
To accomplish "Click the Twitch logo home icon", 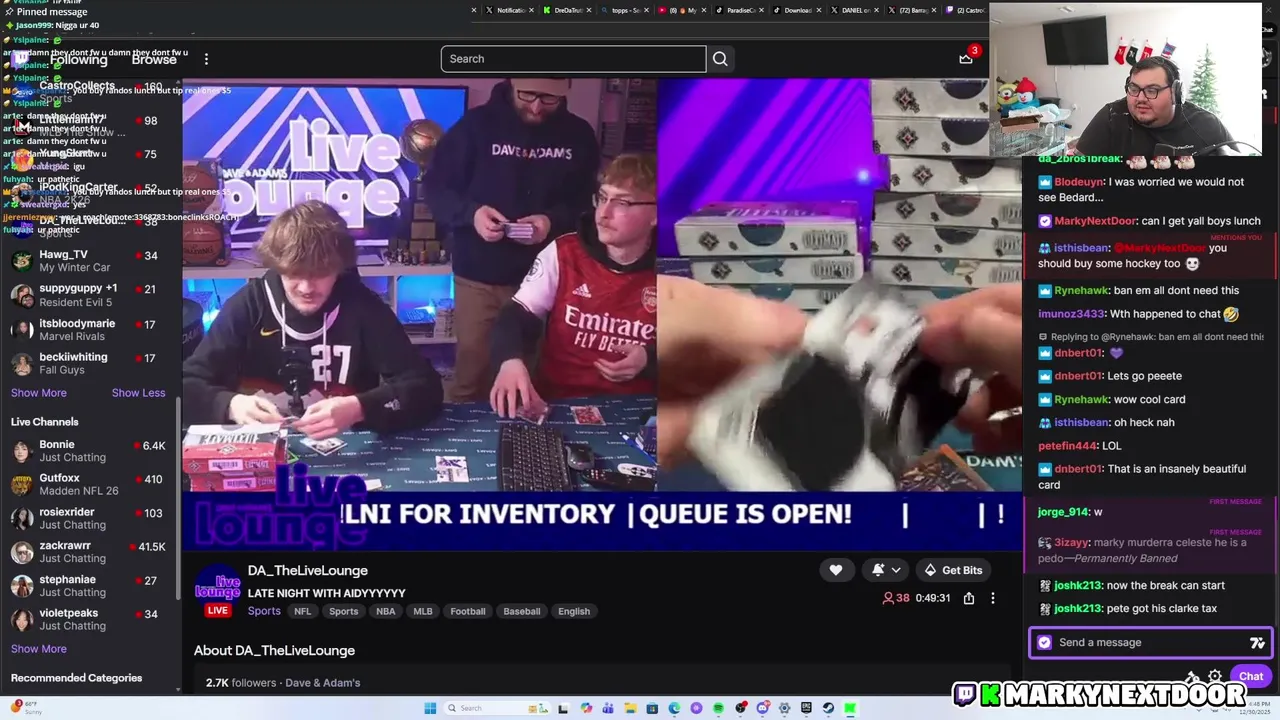I will 21,59.
